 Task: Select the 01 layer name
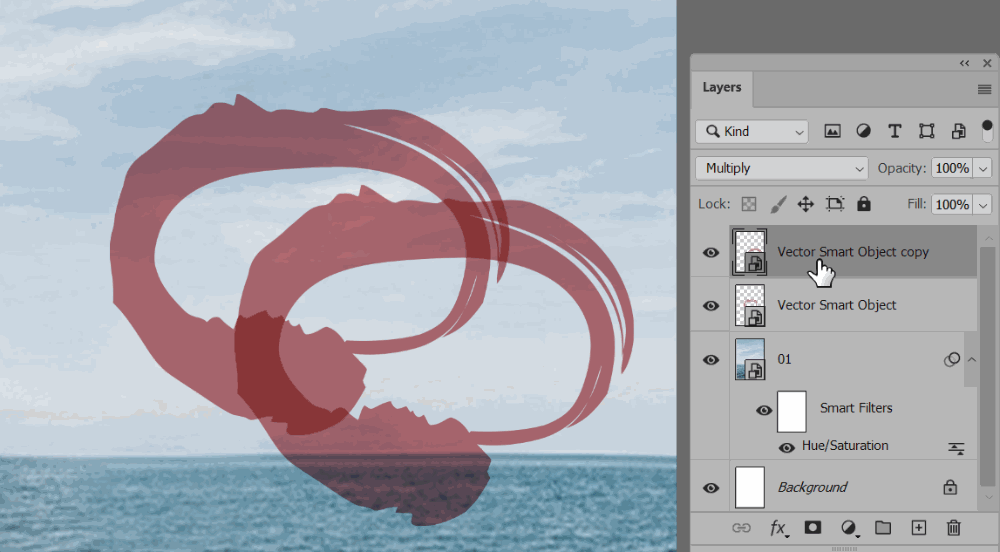point(784,360)
